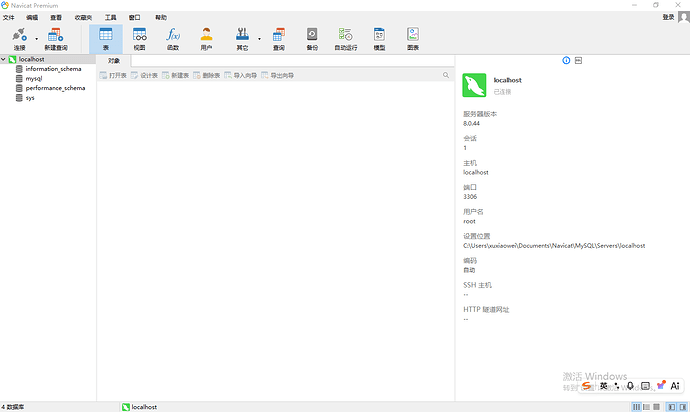690x412 pixels.
Task: Click the 导入向导 (Import Wizard) button
Action: tap(241, 75)
